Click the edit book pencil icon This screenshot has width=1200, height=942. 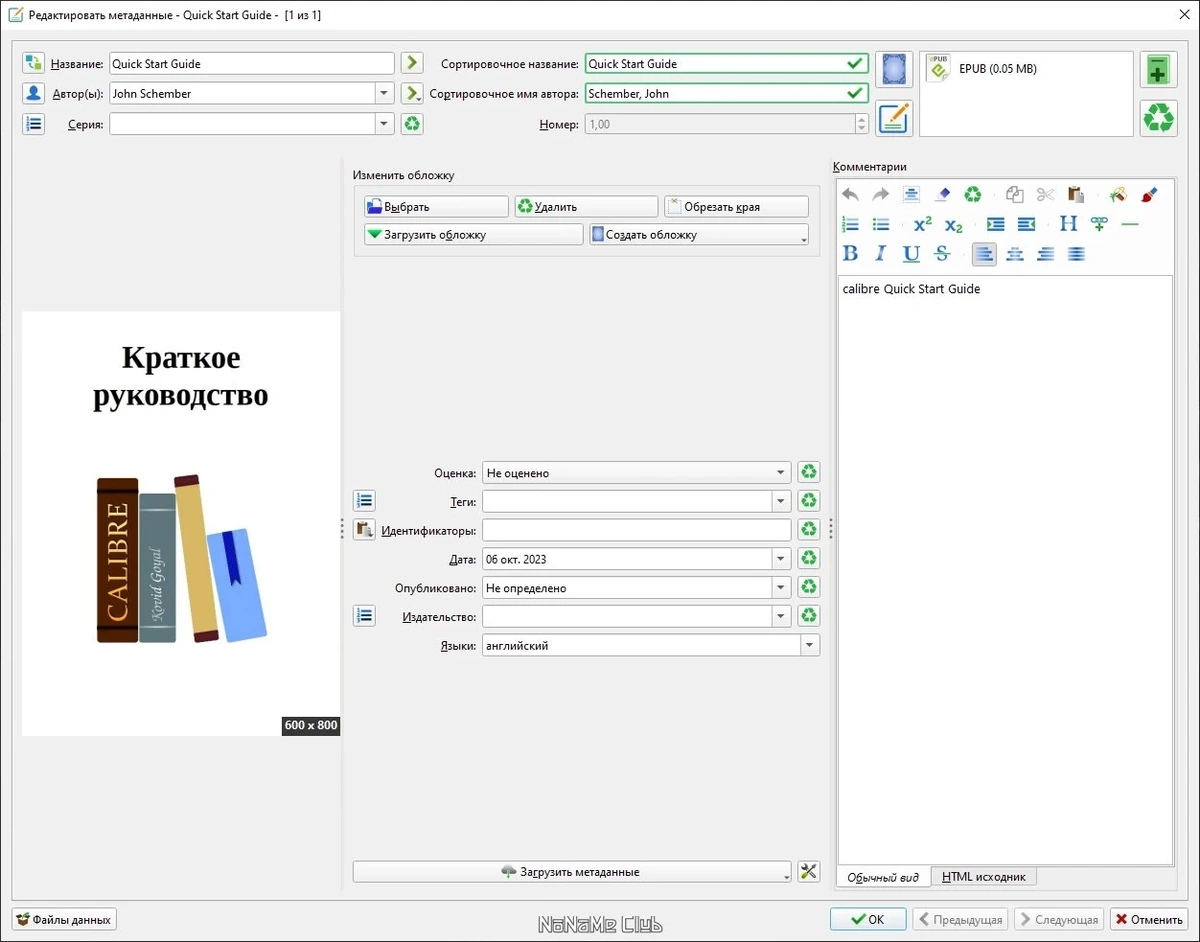(893, 118)
